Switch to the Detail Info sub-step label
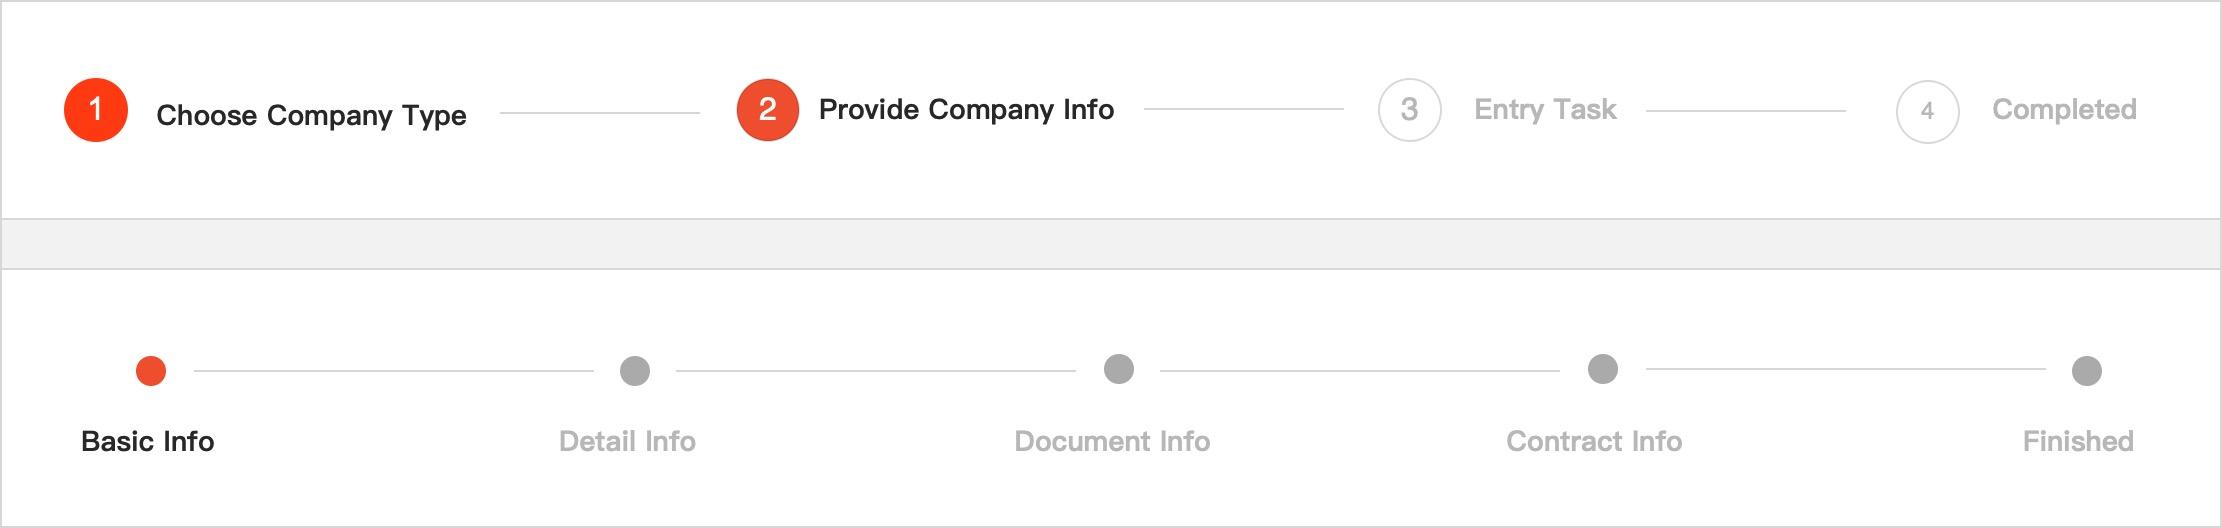The image size is (2222, 528). 627,441
